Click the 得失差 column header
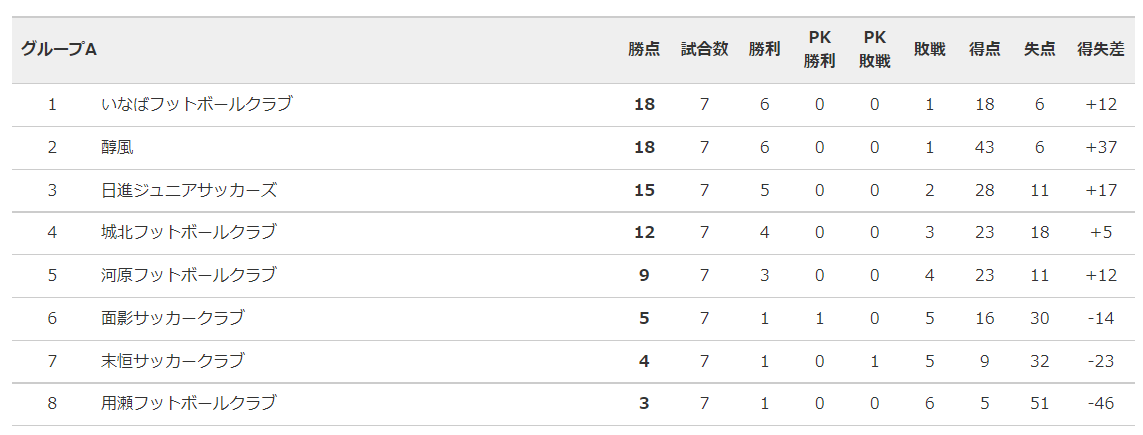 1101,50
